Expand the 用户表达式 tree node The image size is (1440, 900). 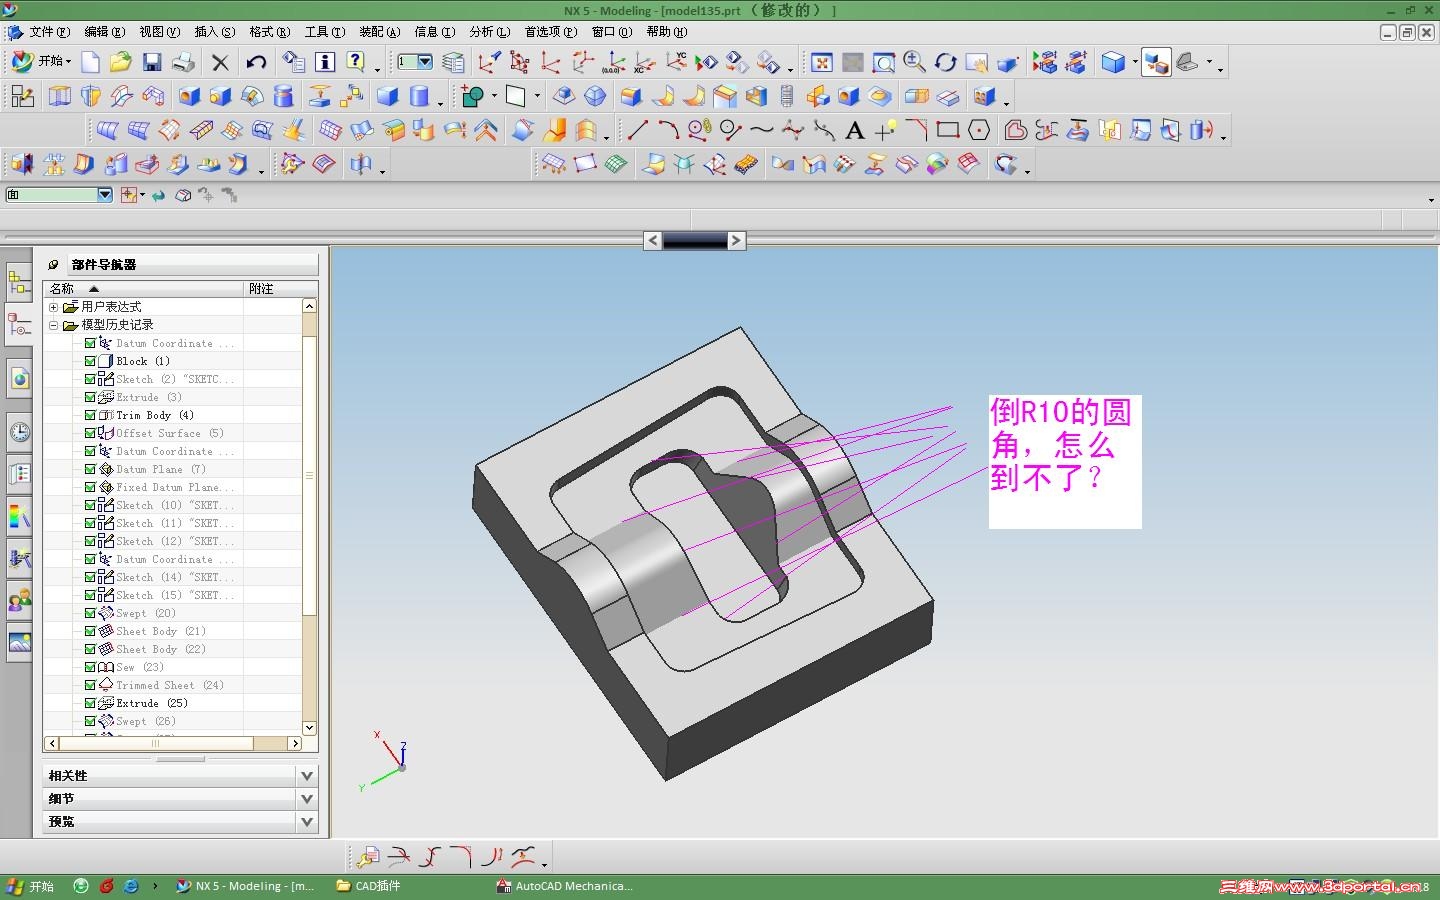click(x=54, y=307)
